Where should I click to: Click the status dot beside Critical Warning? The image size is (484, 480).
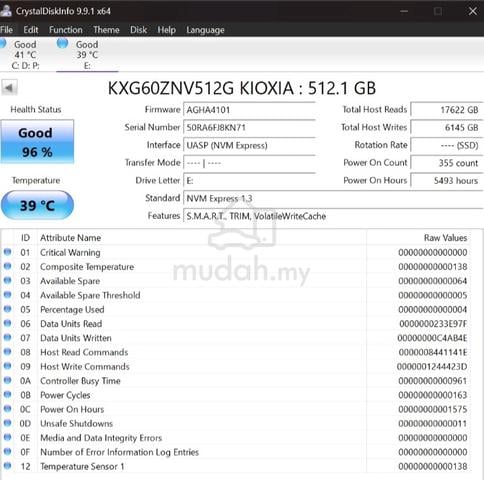(7, 252)
